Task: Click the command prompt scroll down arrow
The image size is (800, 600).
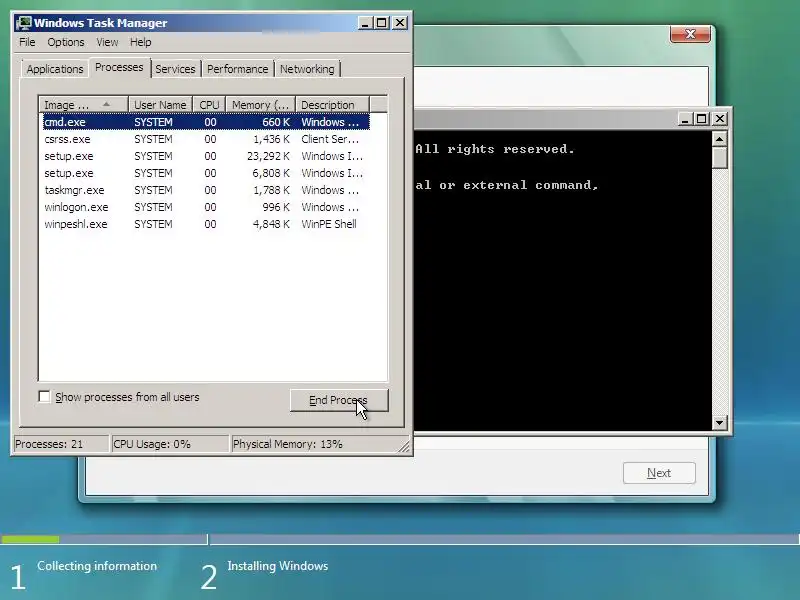Action: (719, 422)
